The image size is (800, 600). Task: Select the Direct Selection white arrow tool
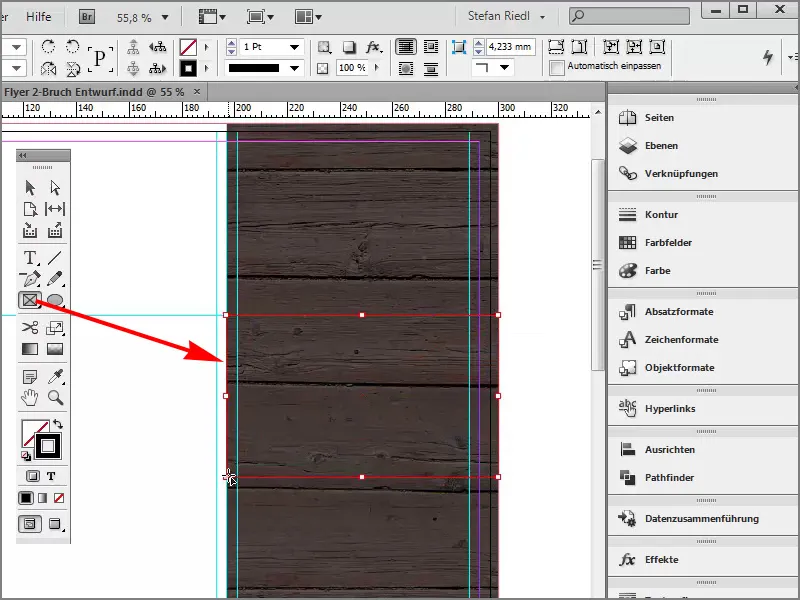pos(55,188)
